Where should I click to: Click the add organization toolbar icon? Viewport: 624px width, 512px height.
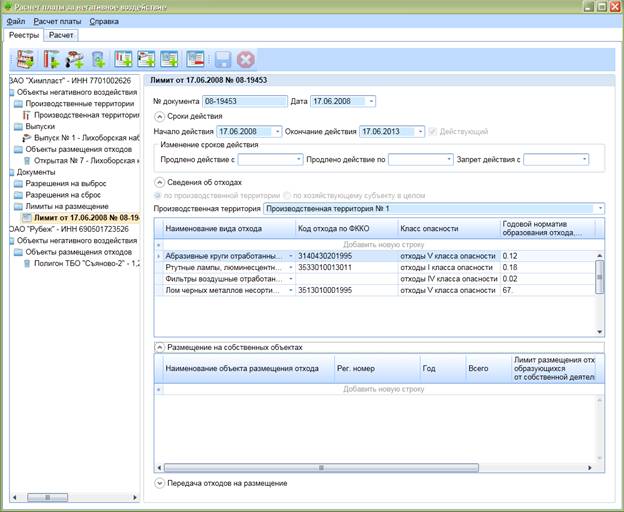coord(25,59)
